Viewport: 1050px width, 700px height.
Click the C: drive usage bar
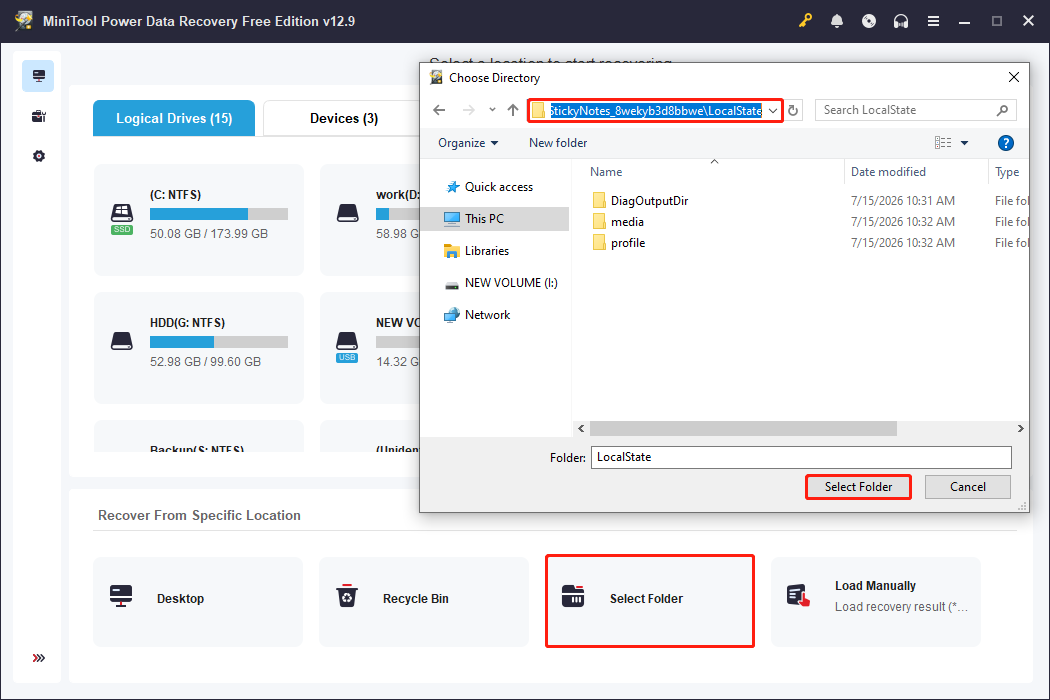tap(219, 214)
